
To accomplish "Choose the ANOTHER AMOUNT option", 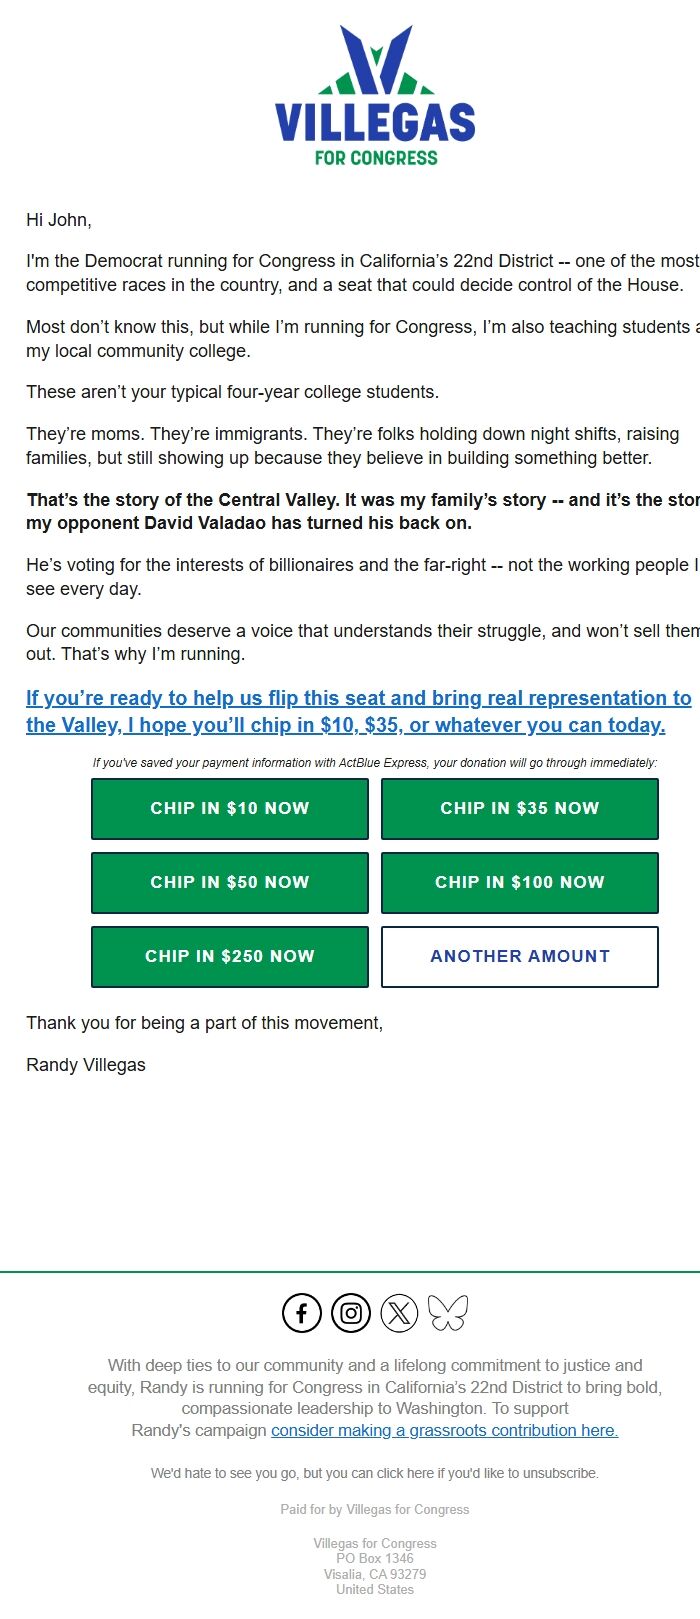I will (x=519, y=956).
